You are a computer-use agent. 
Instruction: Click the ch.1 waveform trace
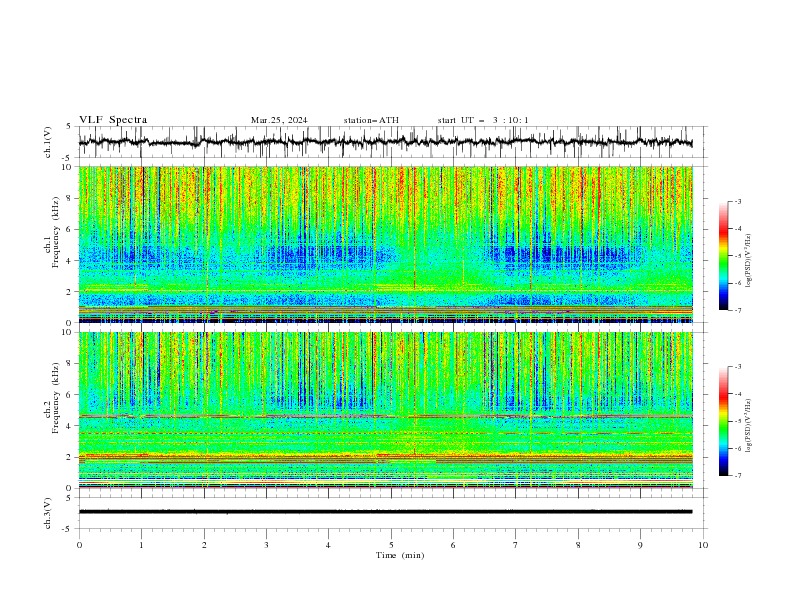(x=385, y=142)
